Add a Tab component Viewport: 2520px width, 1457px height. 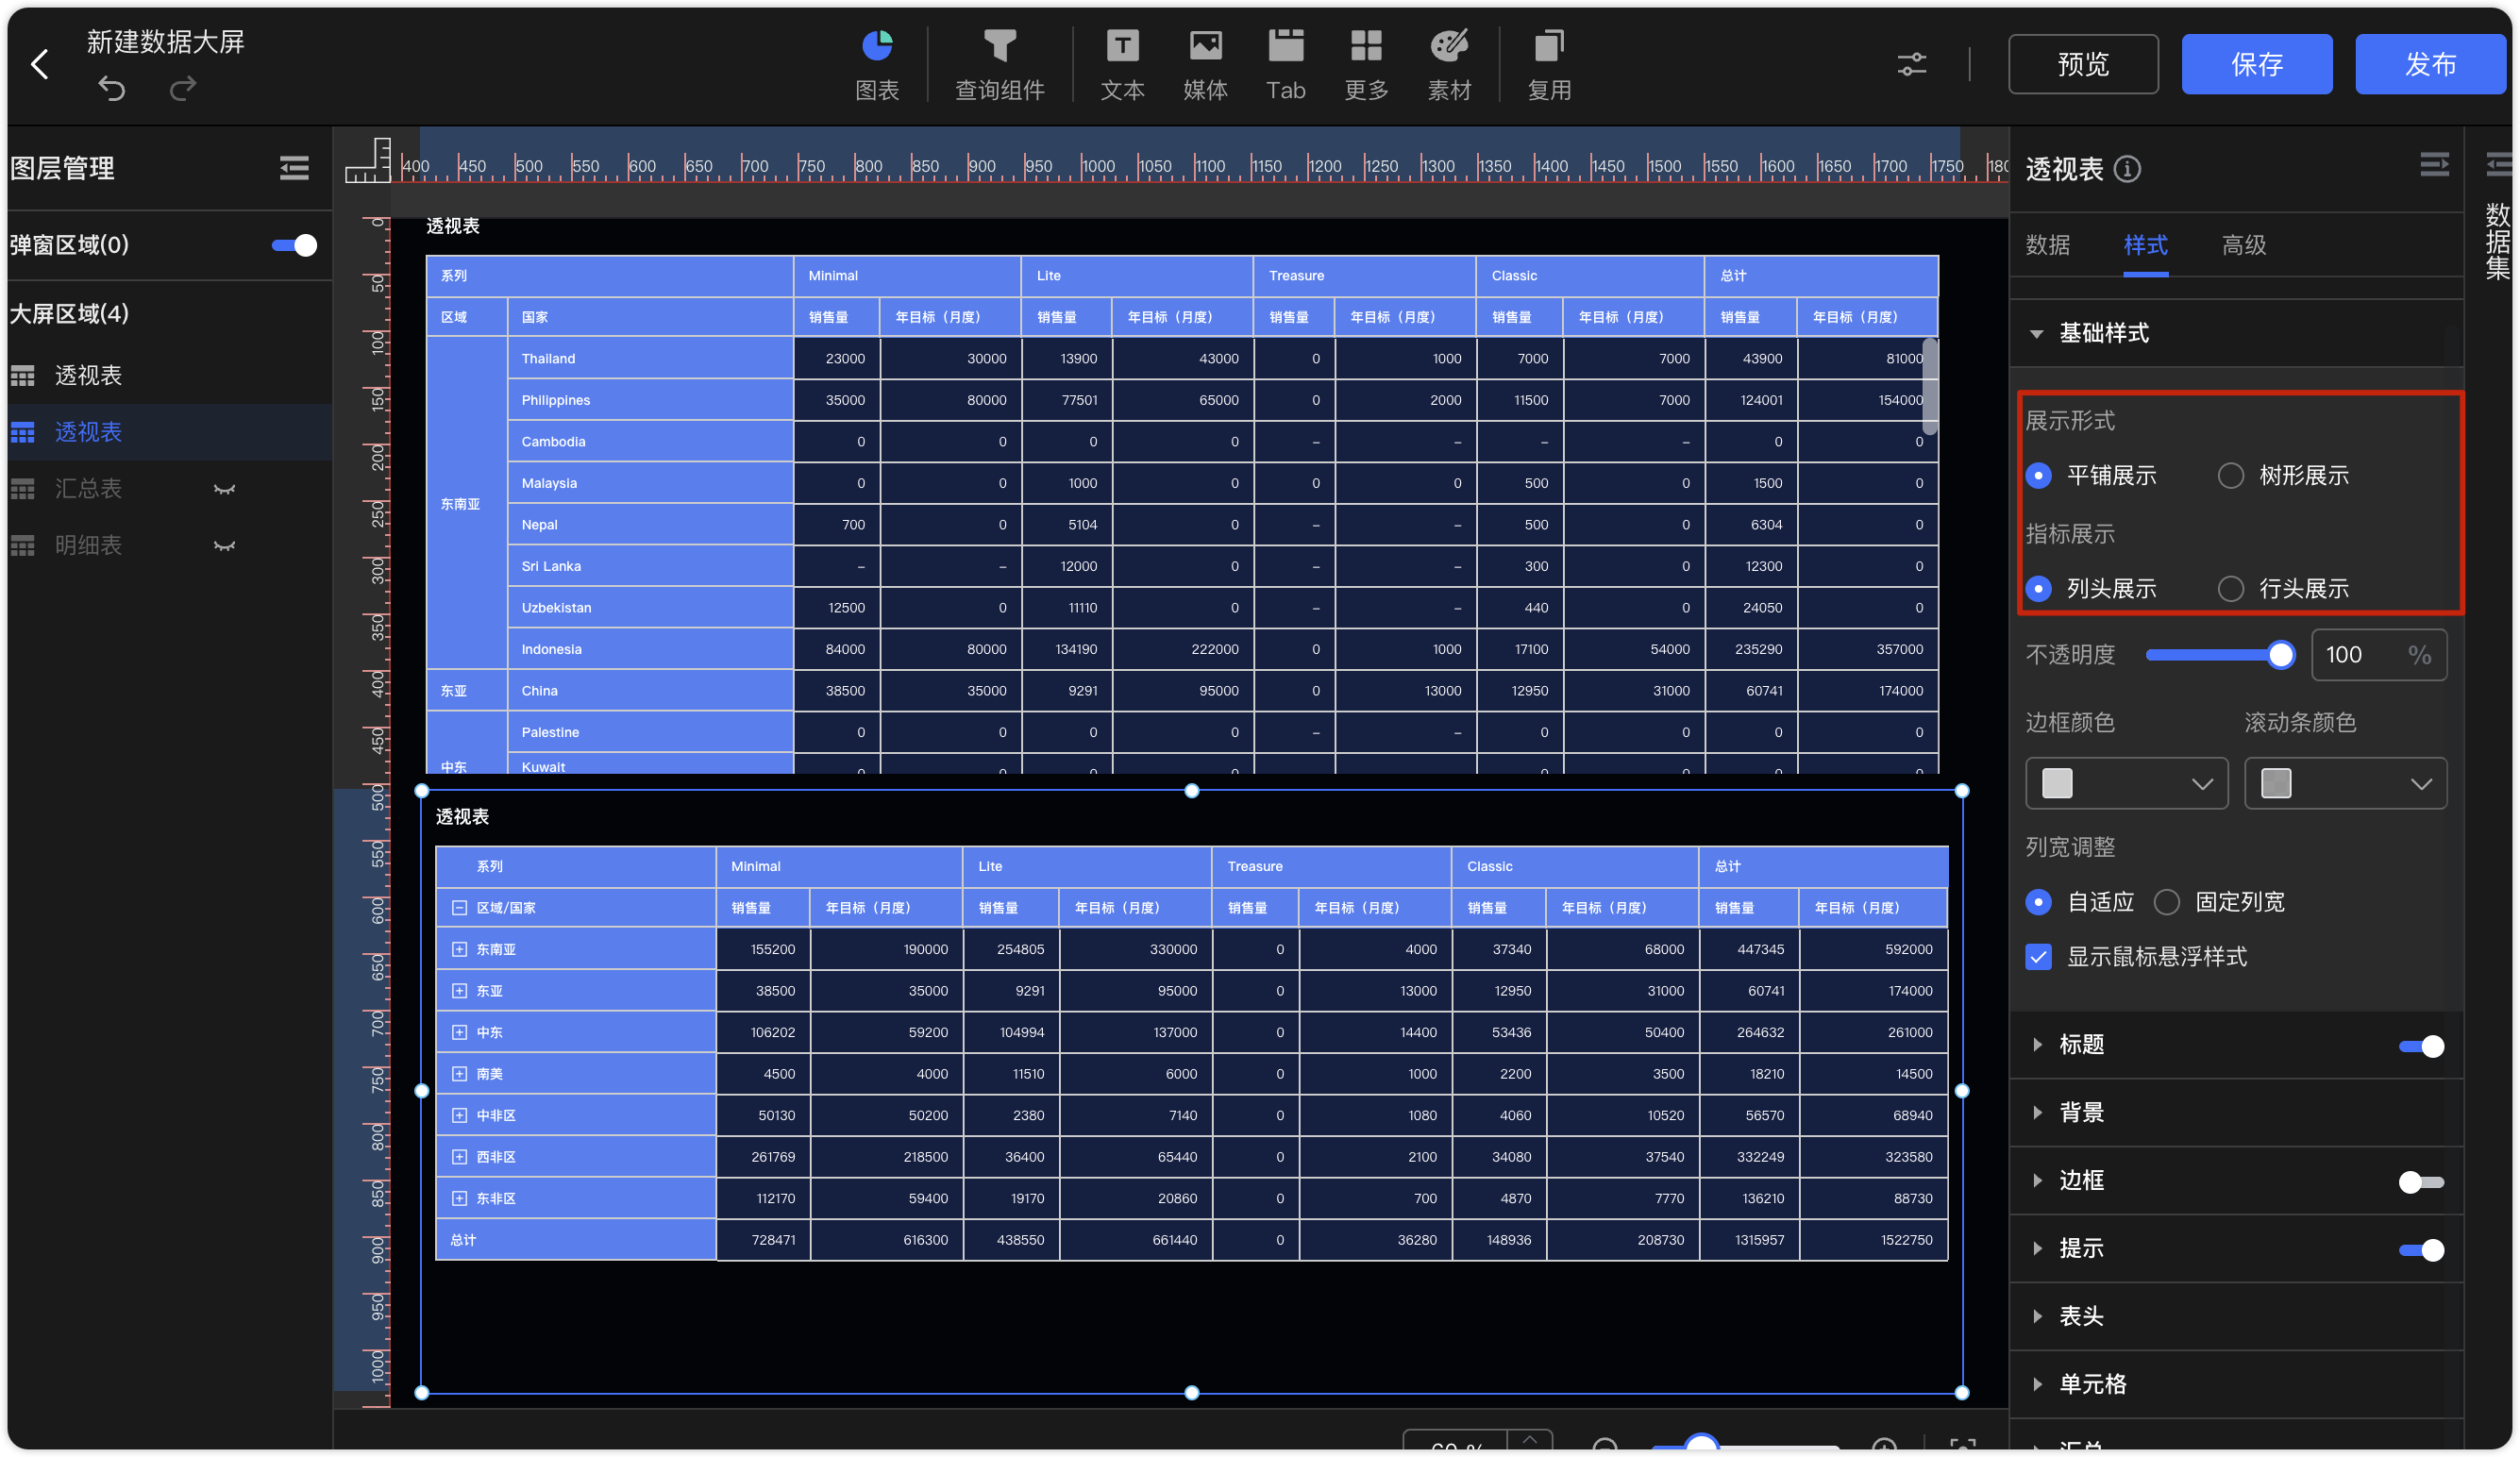click(x=1286, y=65)
